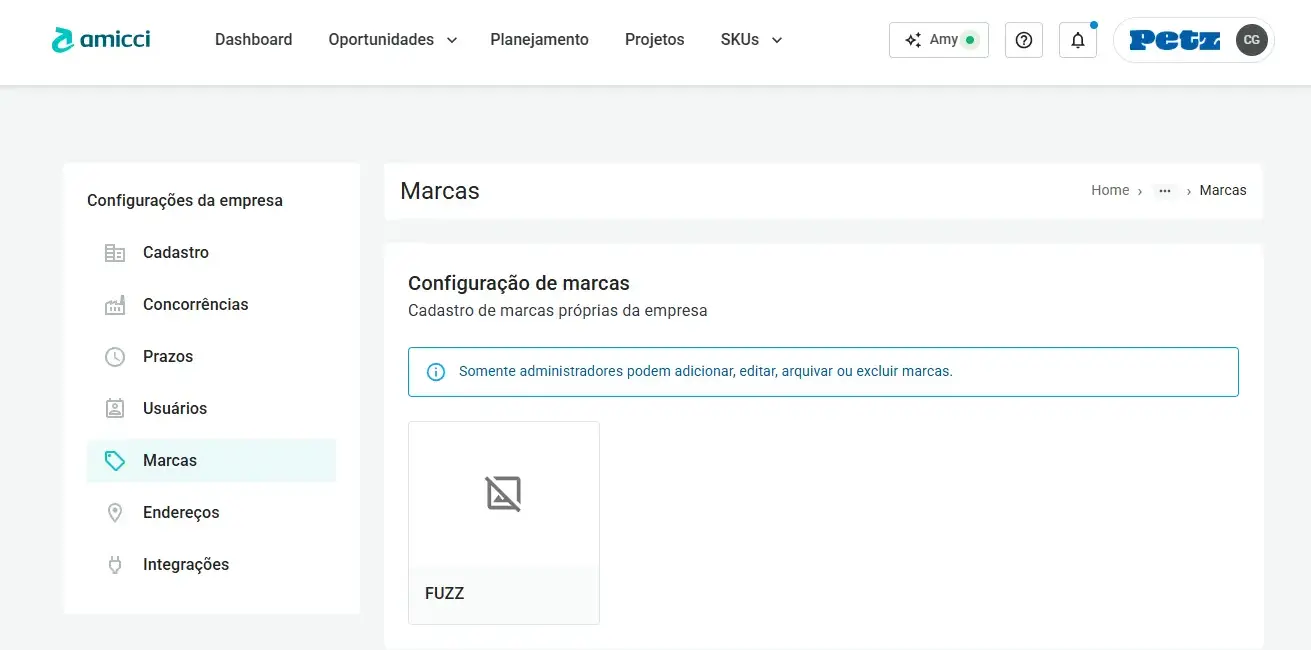1311x650 pixels.
Task: Go to the Dashboard tab
Action: pyautogui.click(x=254, y=40)
